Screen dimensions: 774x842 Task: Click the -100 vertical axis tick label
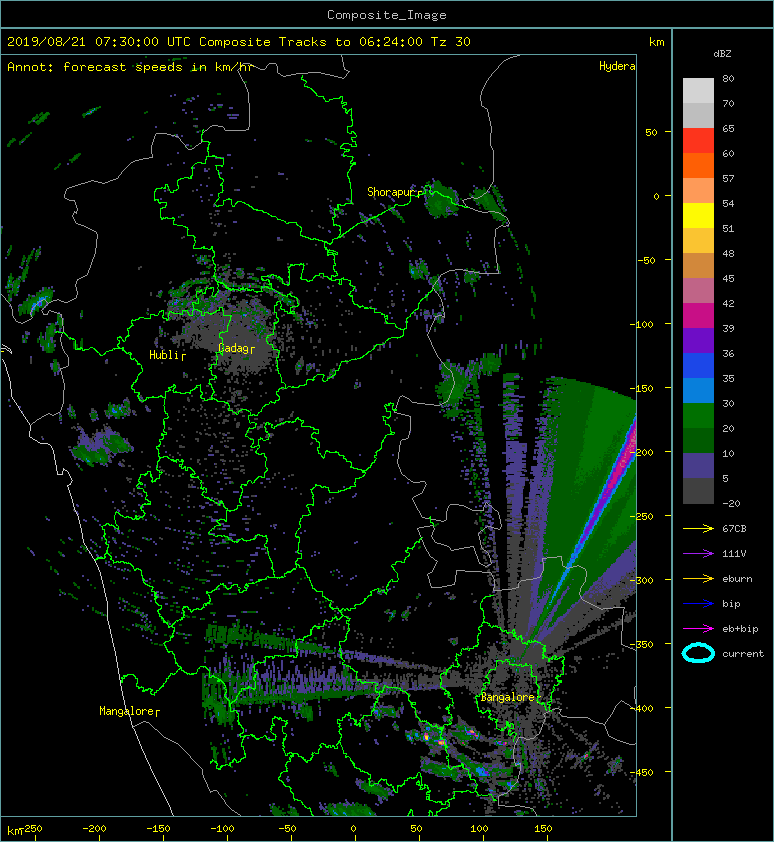pos(641,324)
